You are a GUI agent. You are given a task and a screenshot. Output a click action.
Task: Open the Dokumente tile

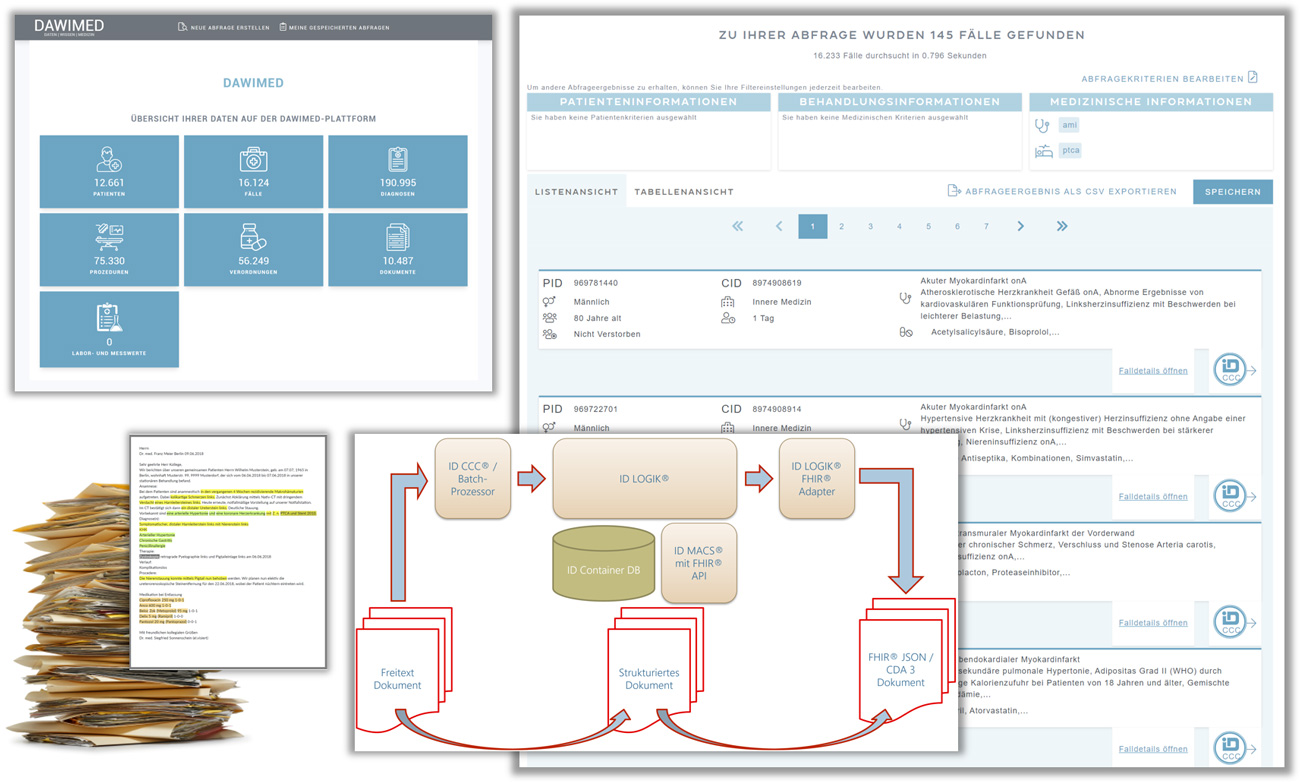tap(397, 249)
